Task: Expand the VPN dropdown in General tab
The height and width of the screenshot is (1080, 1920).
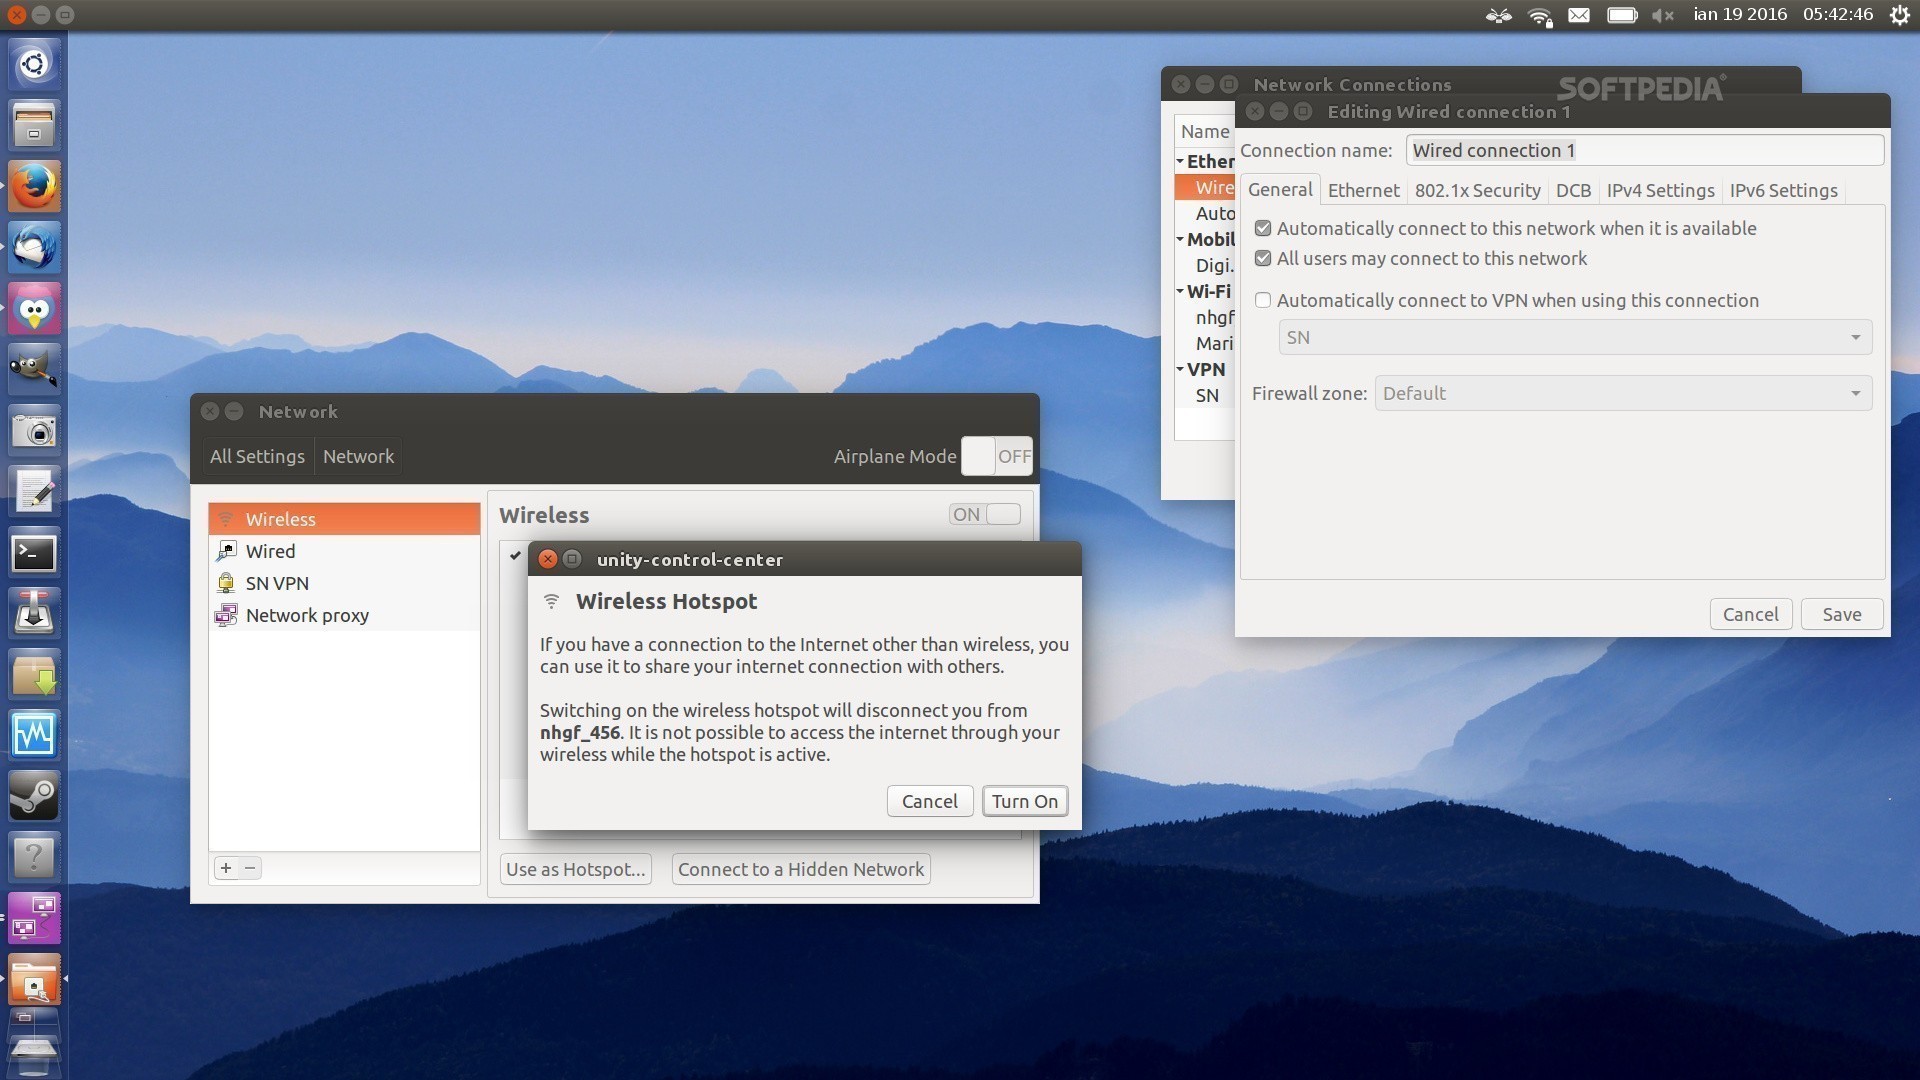Action: pos(1854,336)
